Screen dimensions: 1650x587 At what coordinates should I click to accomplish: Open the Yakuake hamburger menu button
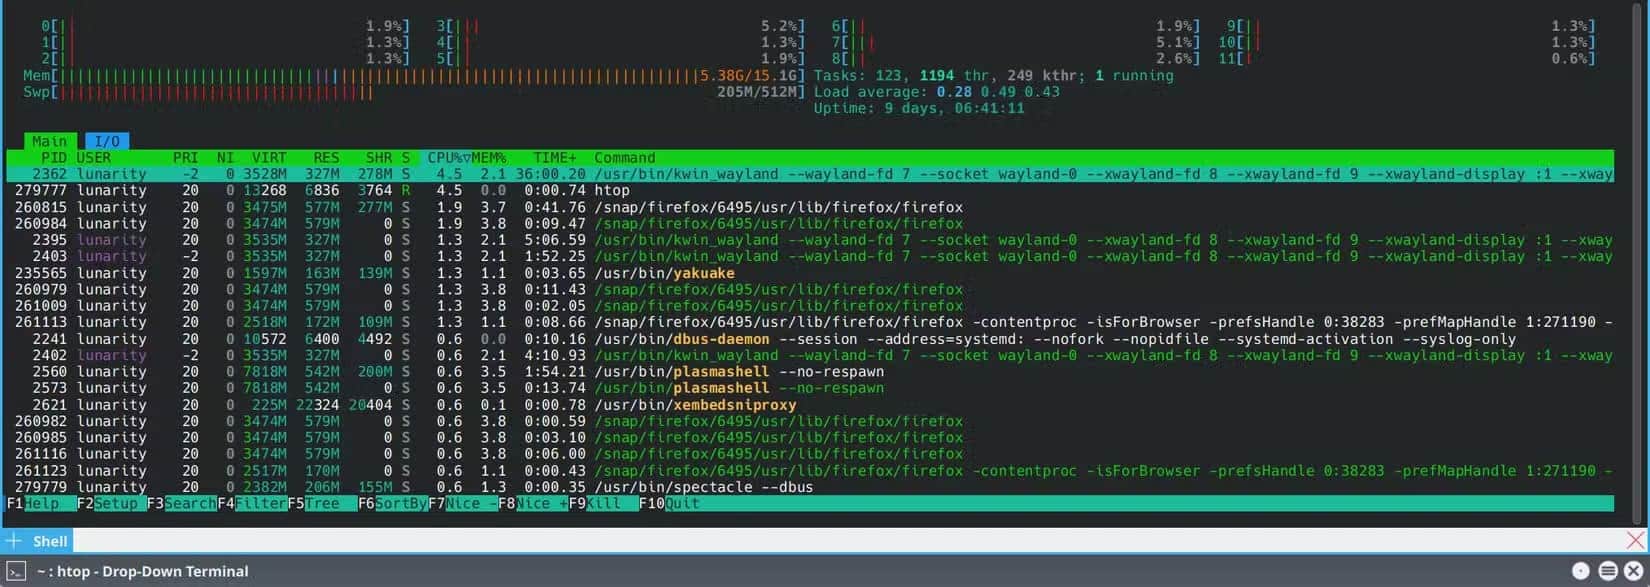pos(1608,571)
